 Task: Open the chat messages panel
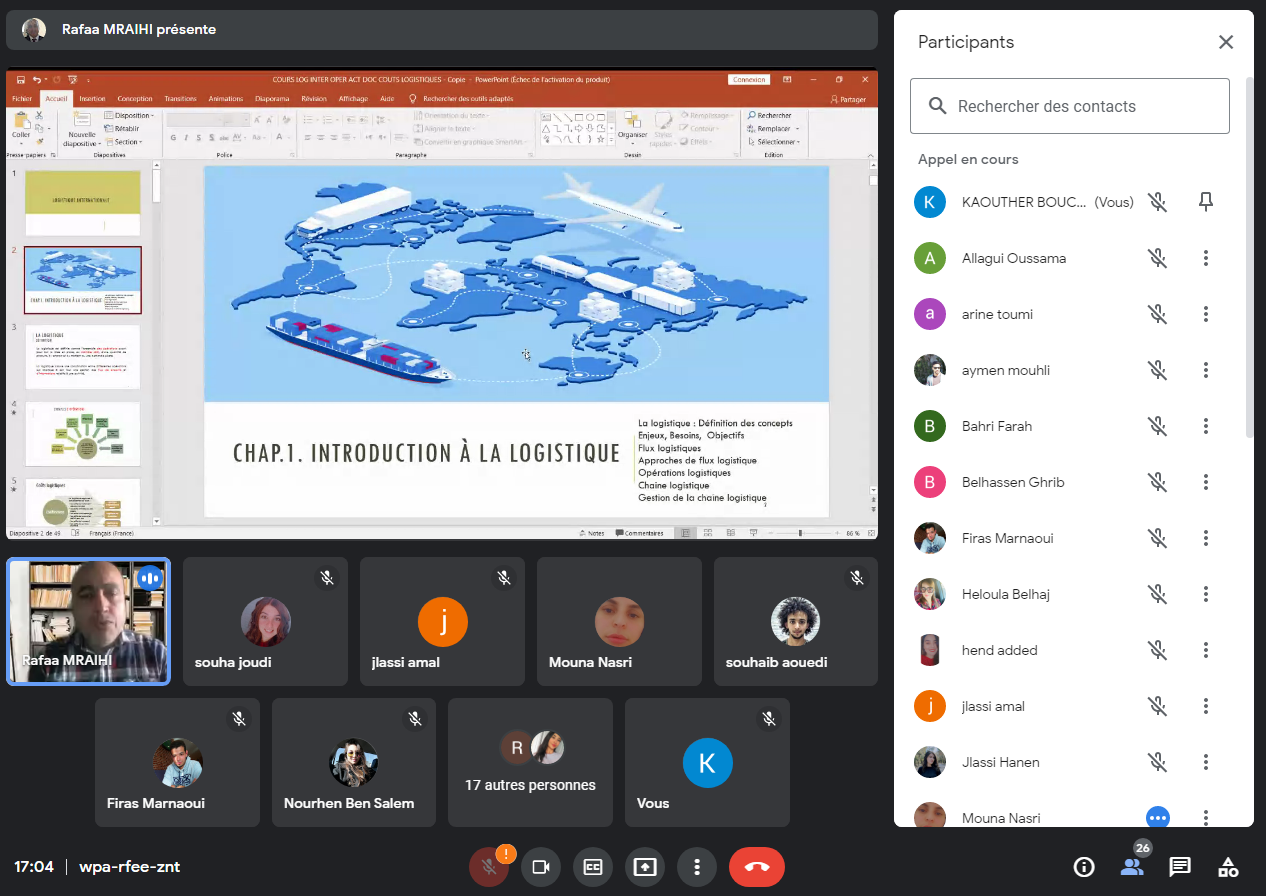coord(1180,867)
